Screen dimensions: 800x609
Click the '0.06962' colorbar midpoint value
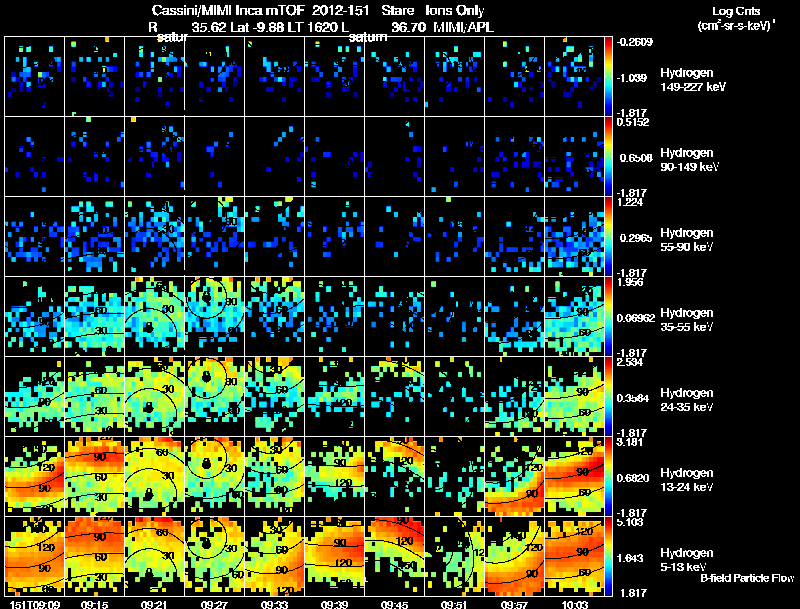click(x=635, y=318)
